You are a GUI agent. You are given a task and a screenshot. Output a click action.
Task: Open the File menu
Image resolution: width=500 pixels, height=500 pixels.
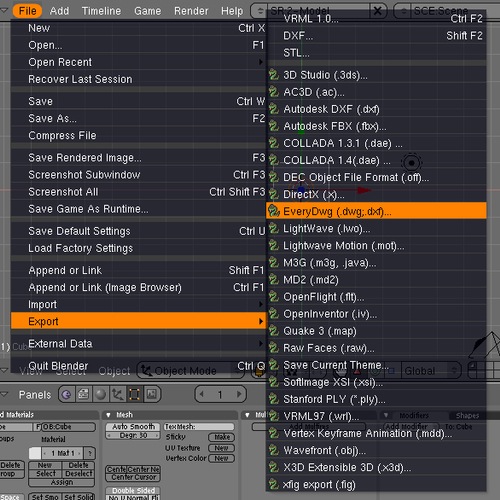(x=27, y=11)
